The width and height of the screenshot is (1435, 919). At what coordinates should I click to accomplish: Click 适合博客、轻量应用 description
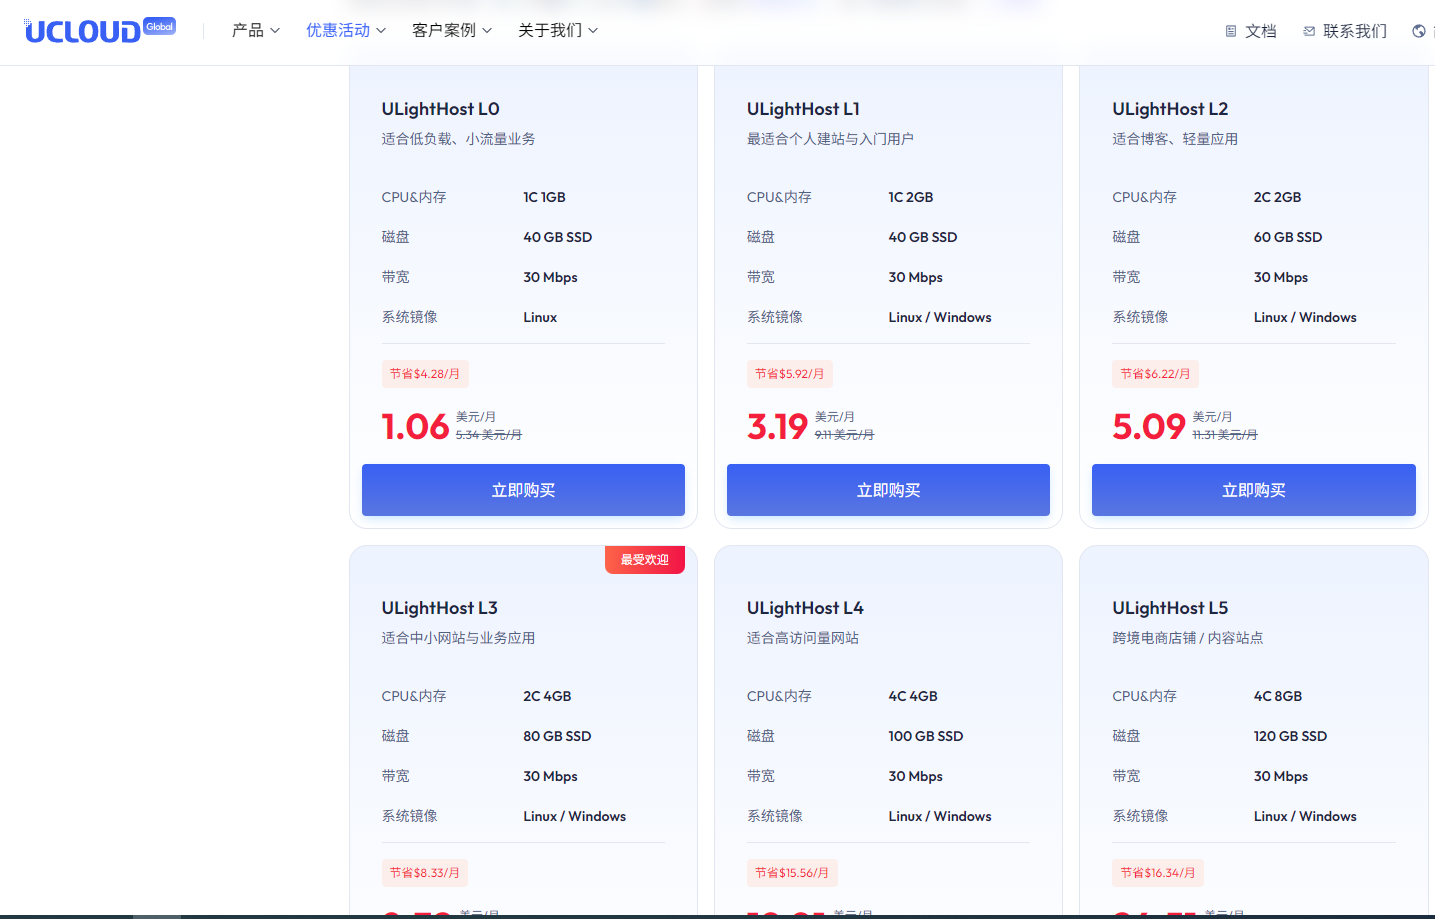coord(1175,139)
